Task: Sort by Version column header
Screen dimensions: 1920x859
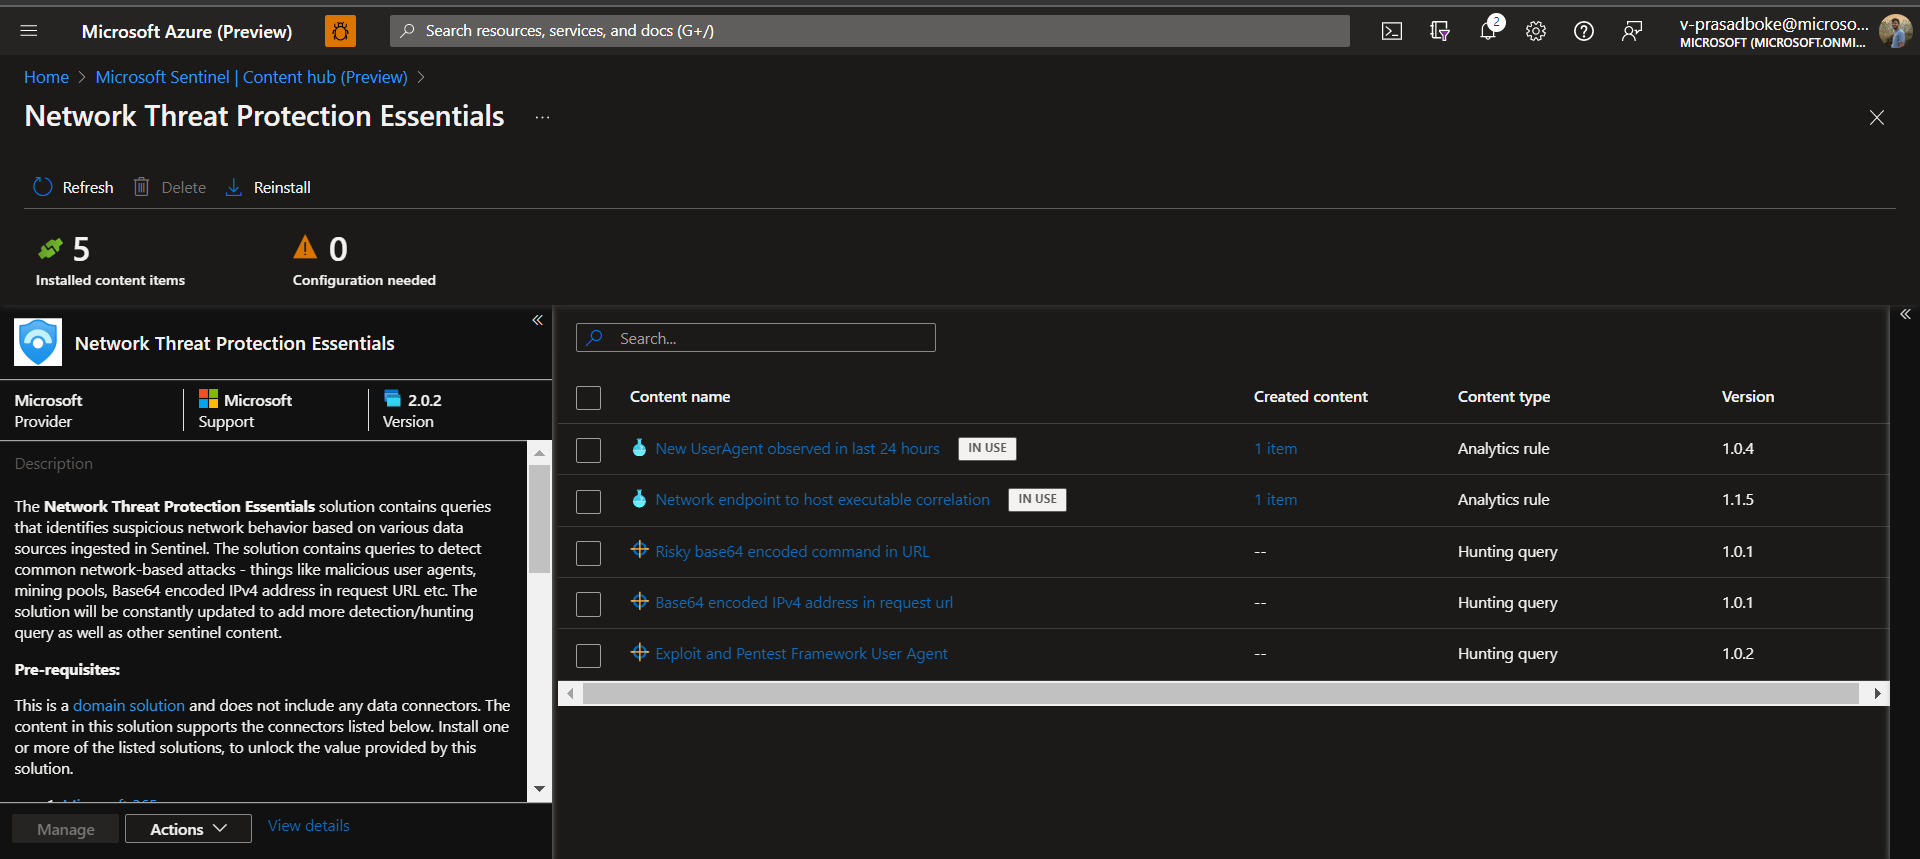Action: pos(1747,396)
